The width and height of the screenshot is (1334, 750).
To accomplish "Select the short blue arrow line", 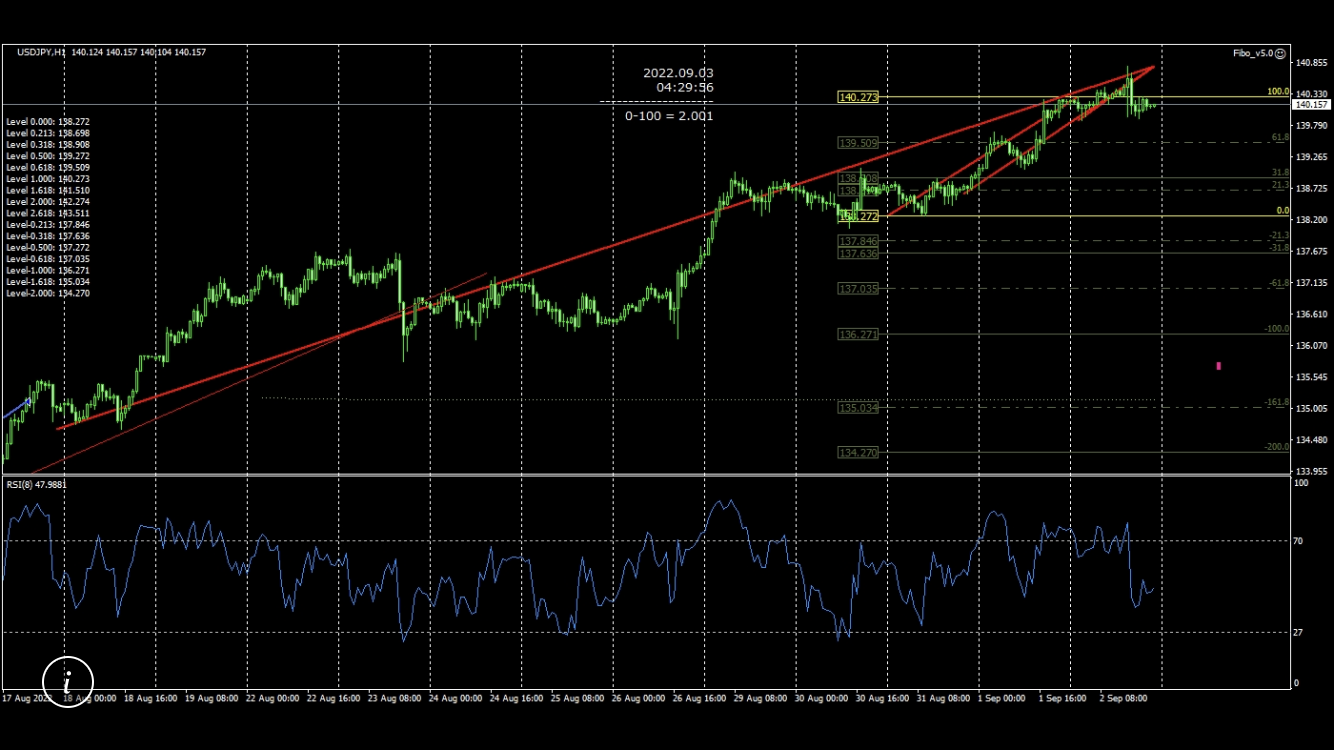I will 16,408.
